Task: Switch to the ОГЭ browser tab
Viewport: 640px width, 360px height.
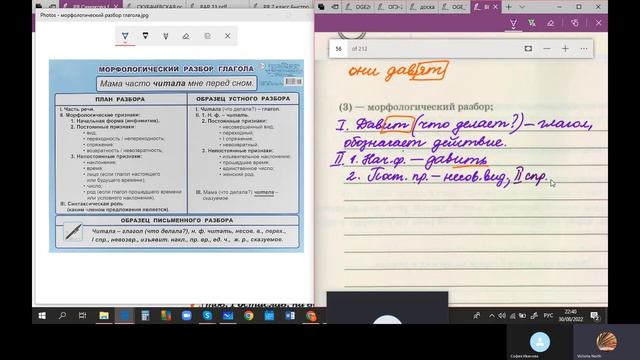Action: pyautogui.click(x=391, y=7)
